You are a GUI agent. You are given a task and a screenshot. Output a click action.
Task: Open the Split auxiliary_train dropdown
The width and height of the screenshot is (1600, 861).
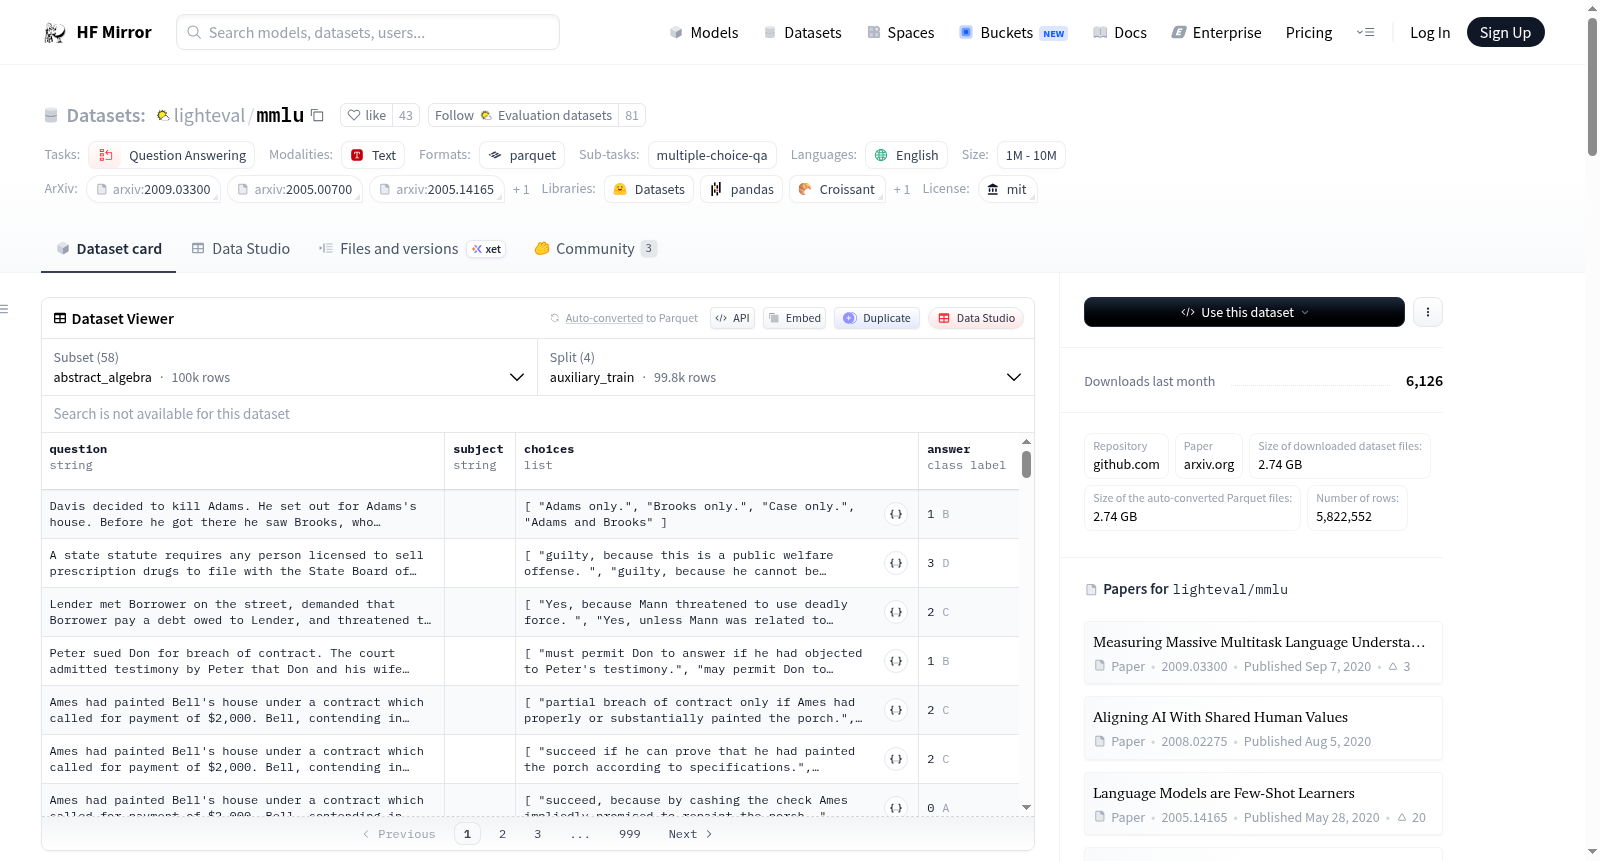coord(786,367)
